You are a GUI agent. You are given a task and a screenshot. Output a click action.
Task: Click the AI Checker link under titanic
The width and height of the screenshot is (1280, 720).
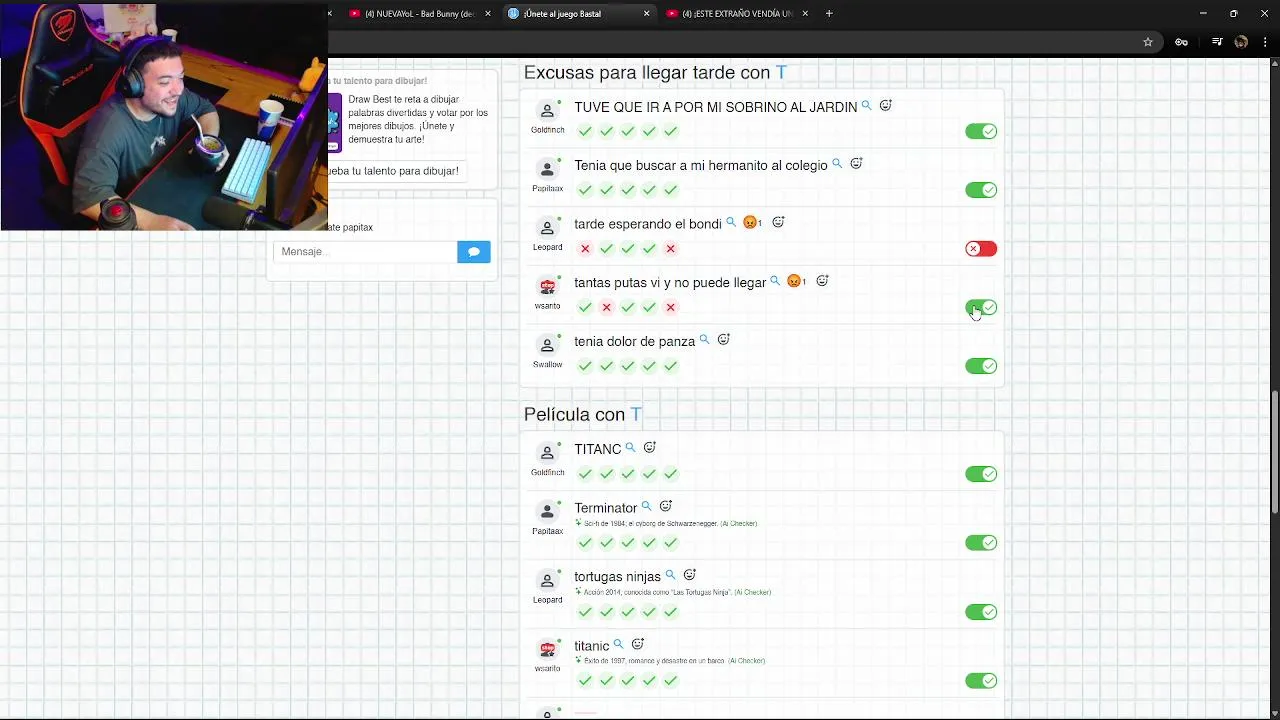pyautogui.click(x=747, y=661)
